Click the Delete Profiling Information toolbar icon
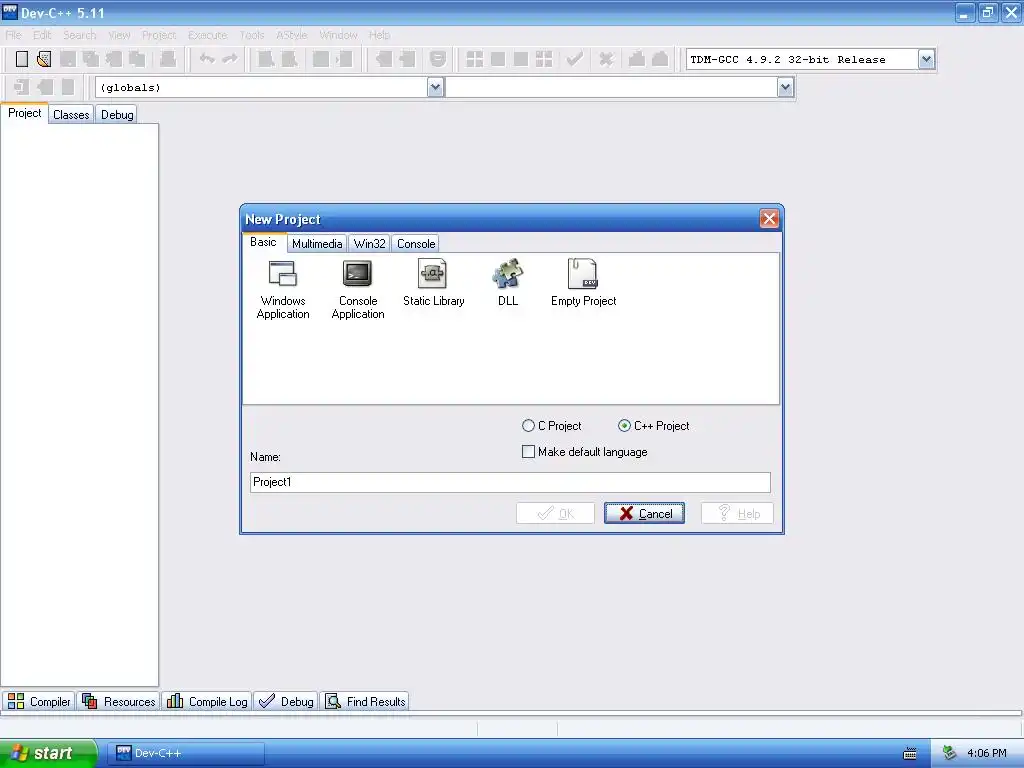 pyautogui.click(x=660, y=59)
